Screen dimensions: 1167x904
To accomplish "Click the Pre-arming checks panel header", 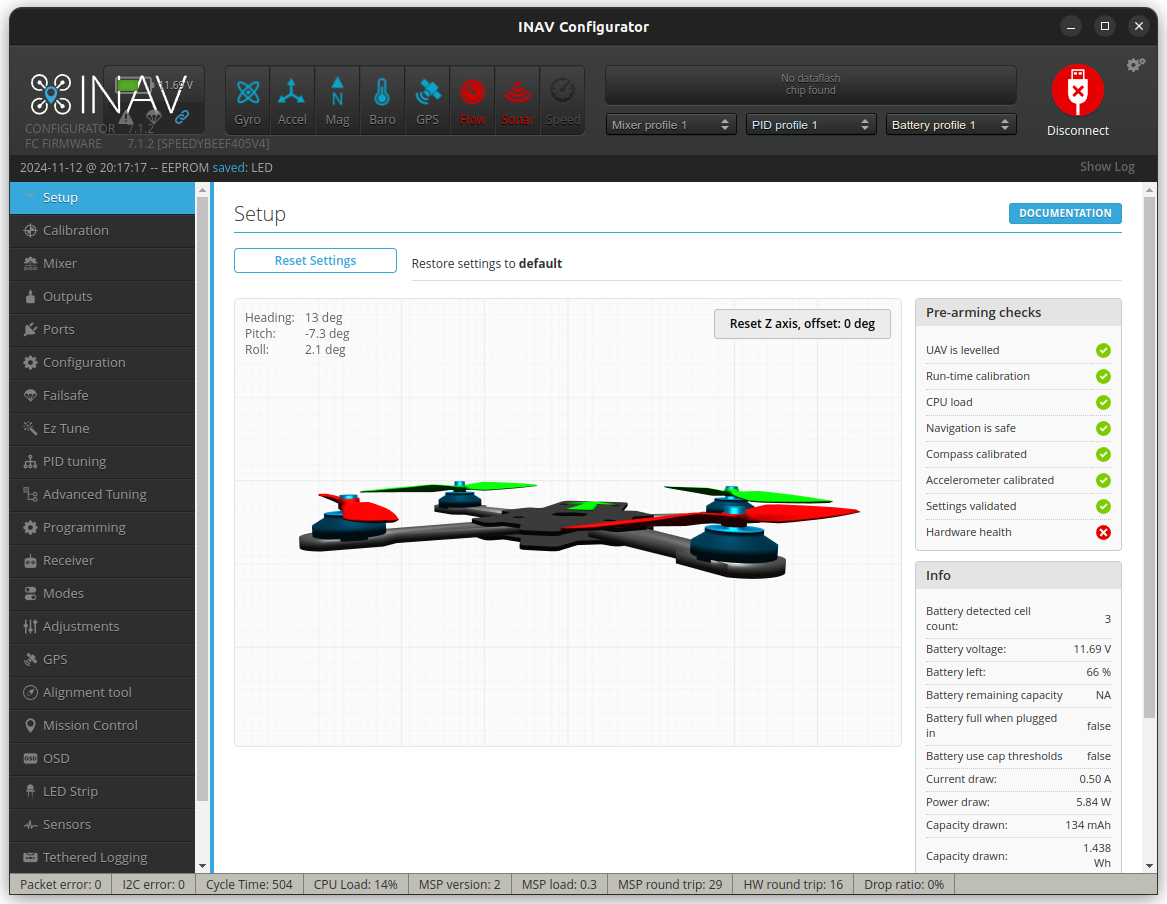I will tap(1018, 312).
